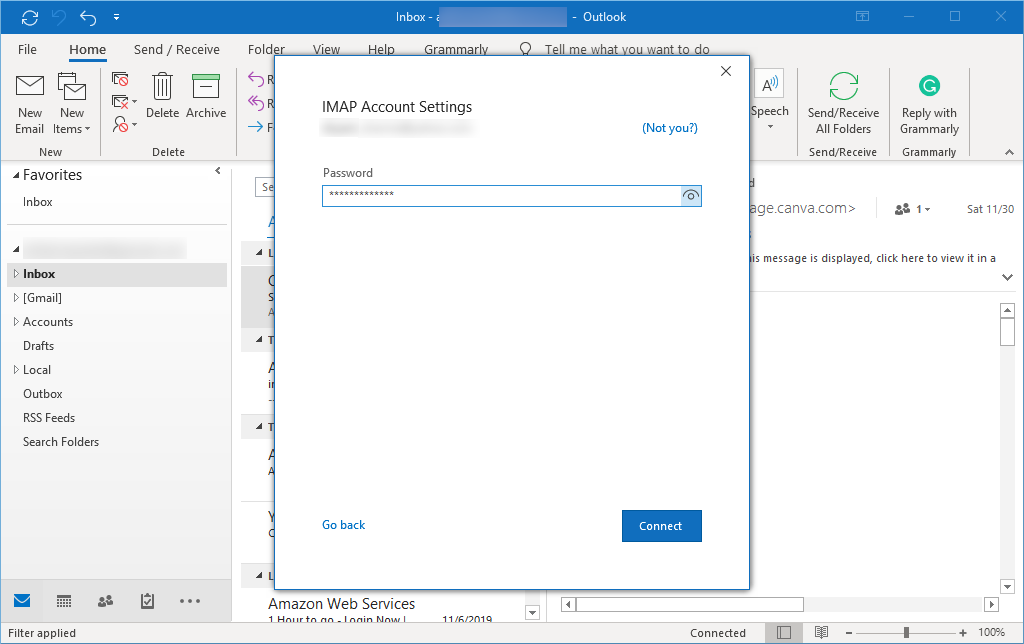Screen dimensions: 1024x644
Task: Expand the Accounts folder
Action: tap(16, 322)
